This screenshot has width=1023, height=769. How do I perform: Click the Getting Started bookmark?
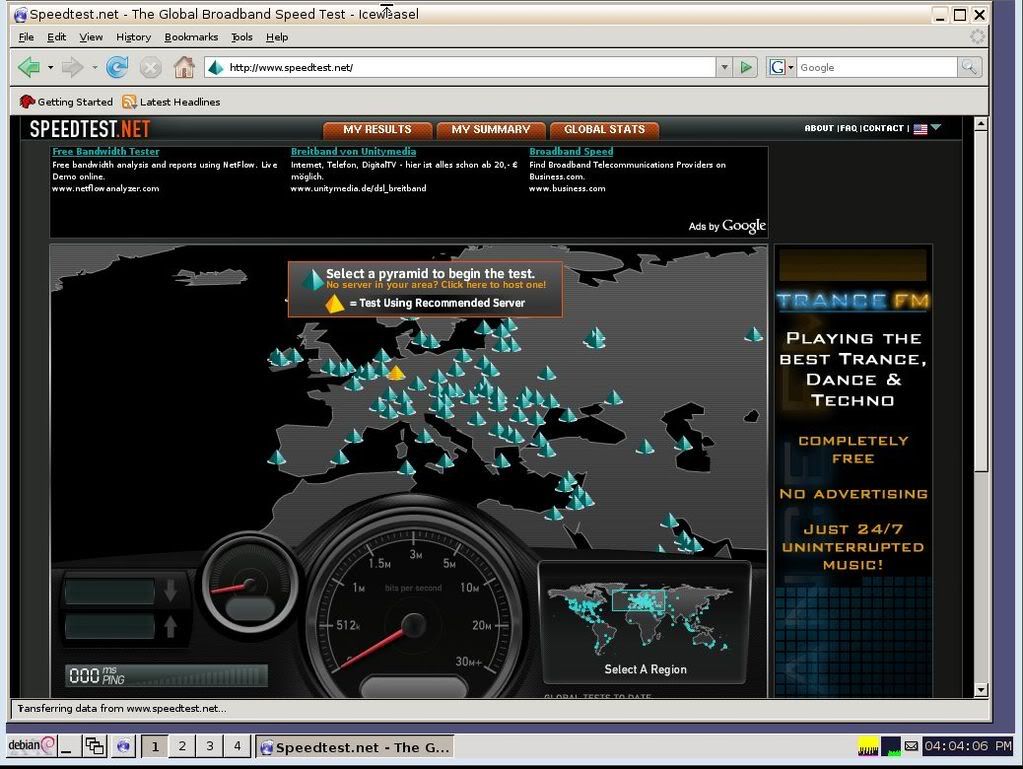[66, 102]
